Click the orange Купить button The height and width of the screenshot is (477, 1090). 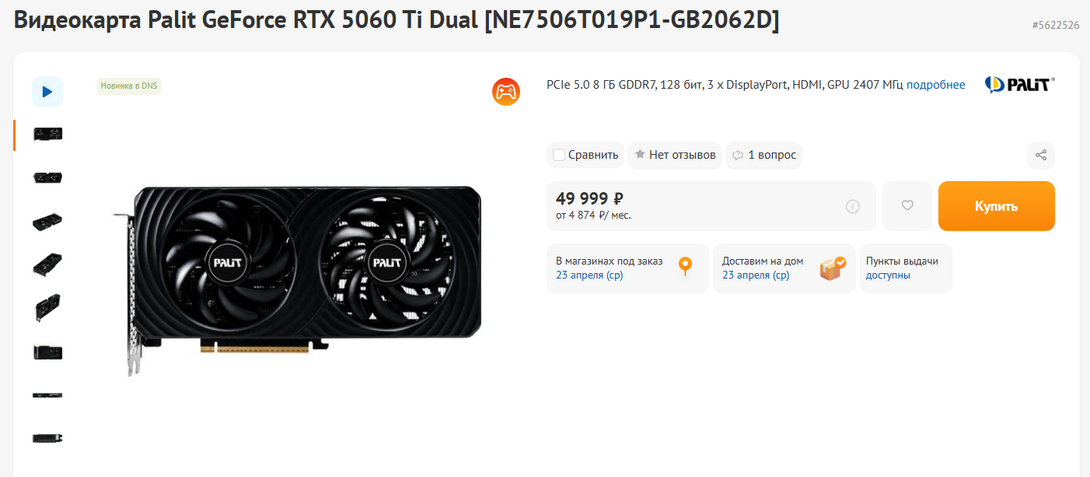pos(996,206)
